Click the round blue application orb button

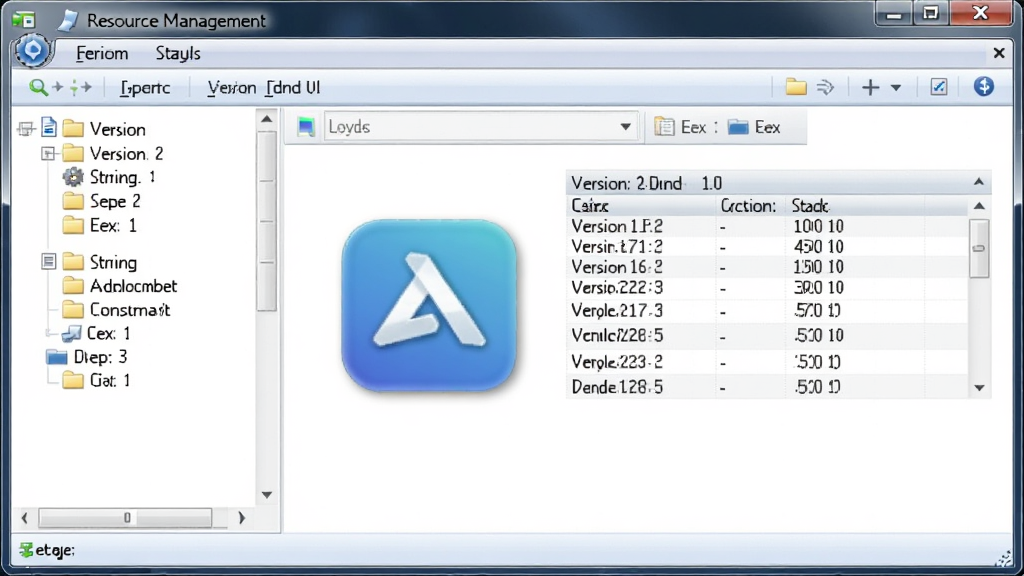pyautogui.click(x=33, y=51)
